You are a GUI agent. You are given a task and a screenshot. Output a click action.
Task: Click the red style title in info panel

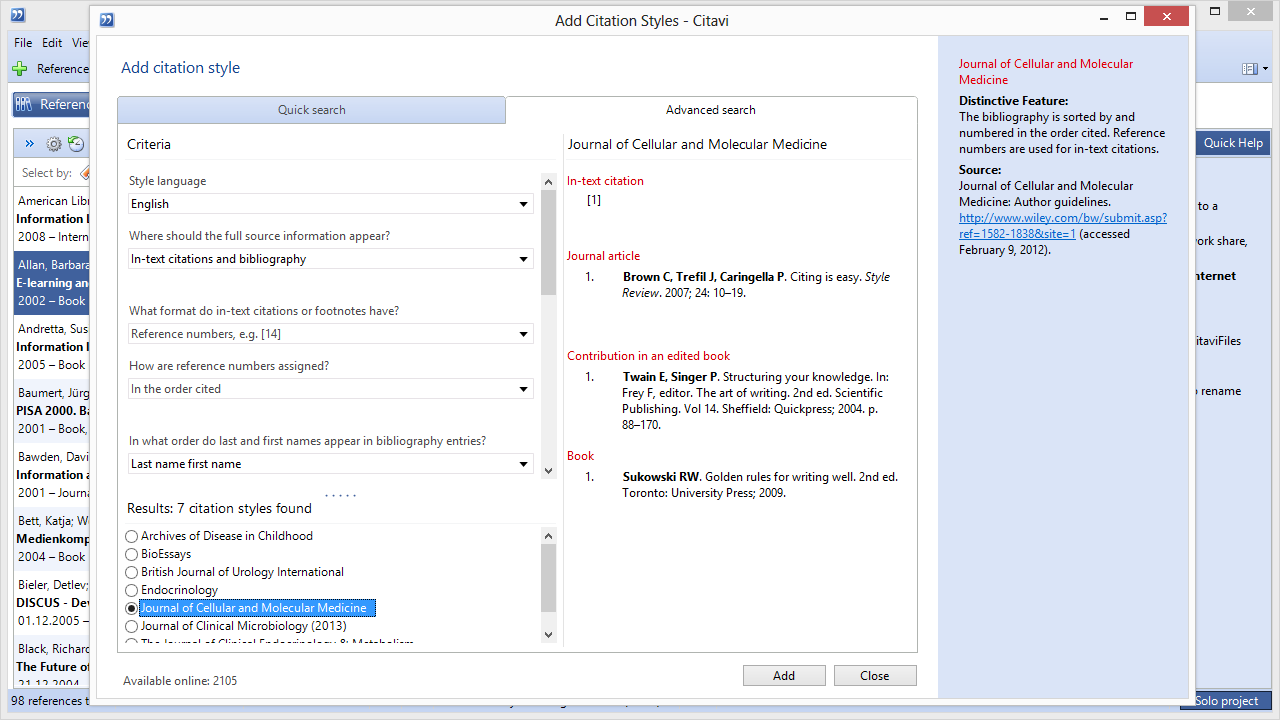point(1046,72)
